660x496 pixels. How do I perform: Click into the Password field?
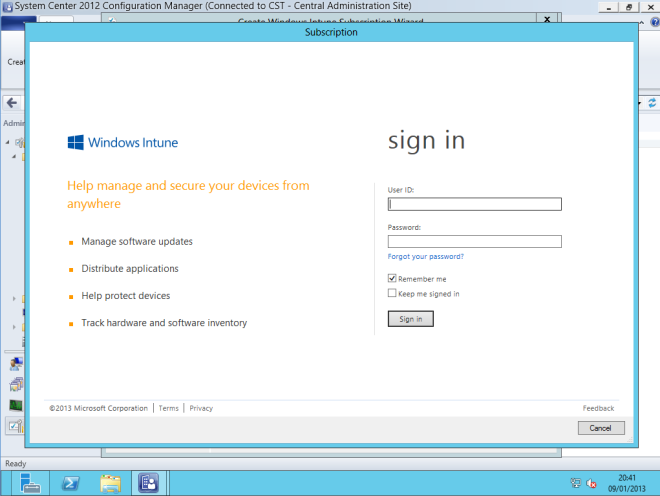point(474,241)
